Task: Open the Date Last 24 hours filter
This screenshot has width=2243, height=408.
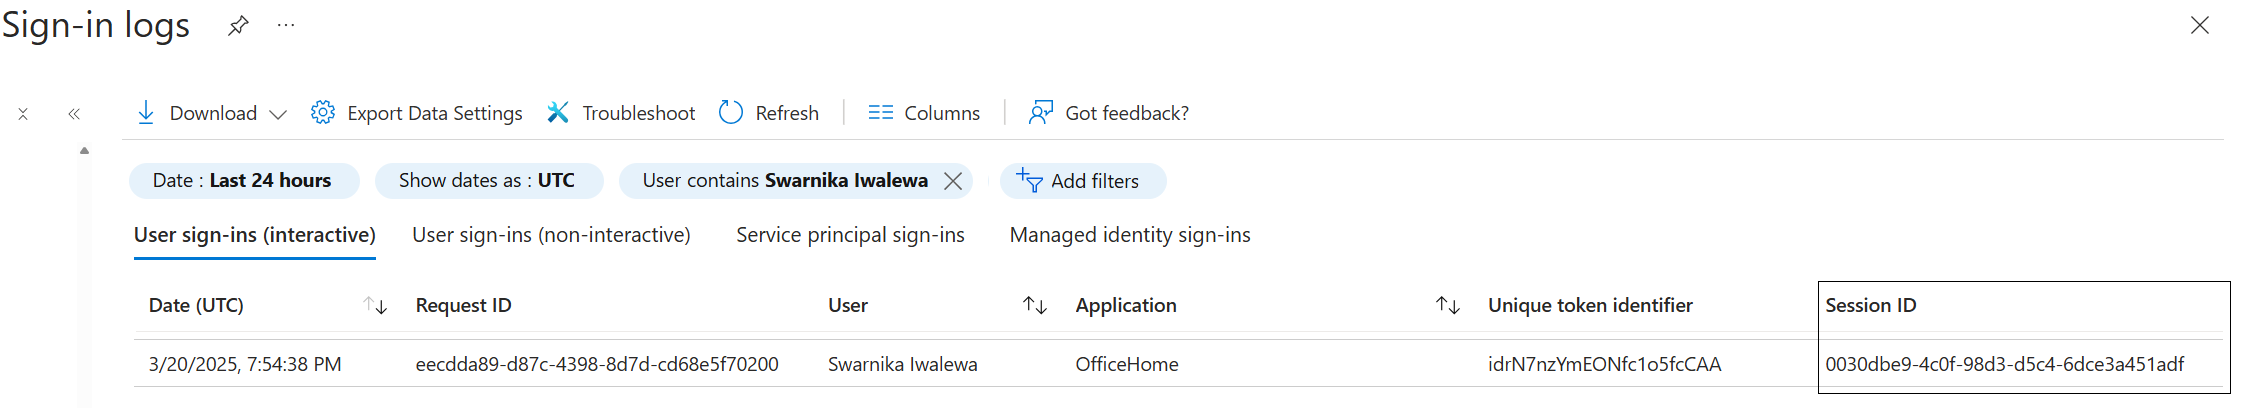Action: (243, 181)
